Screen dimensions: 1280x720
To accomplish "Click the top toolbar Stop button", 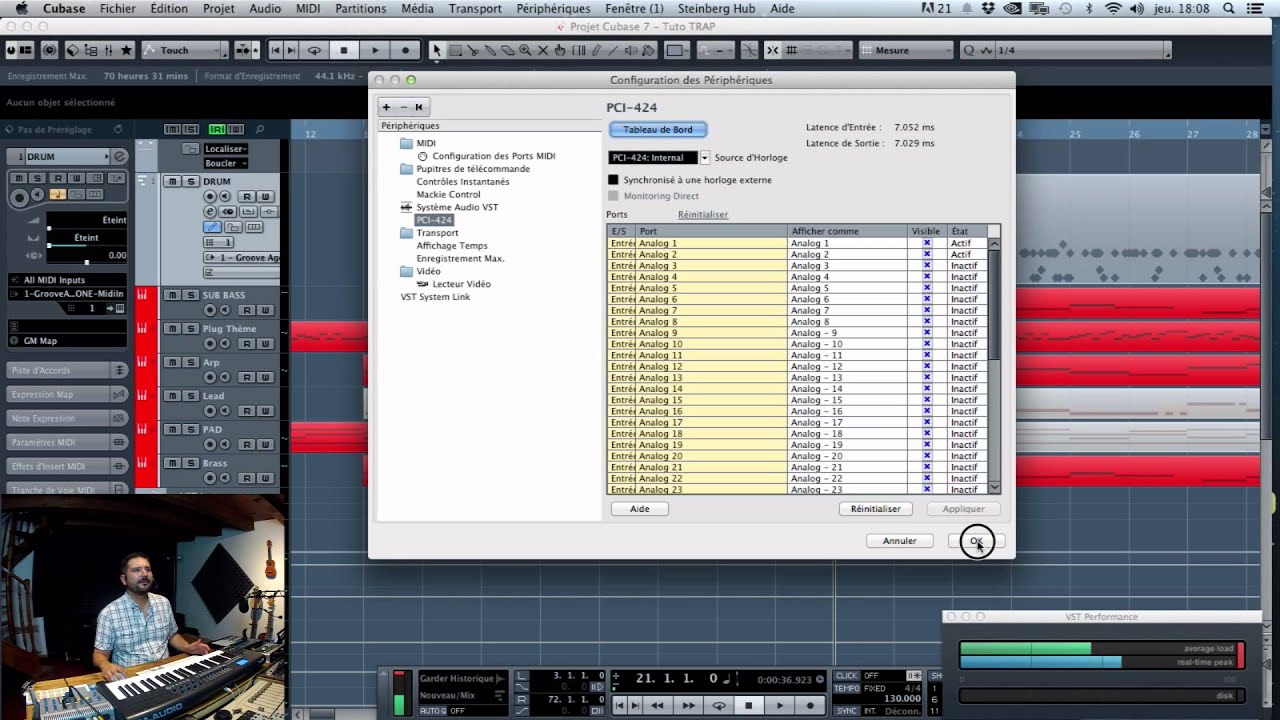I will [x=344, y=50].
